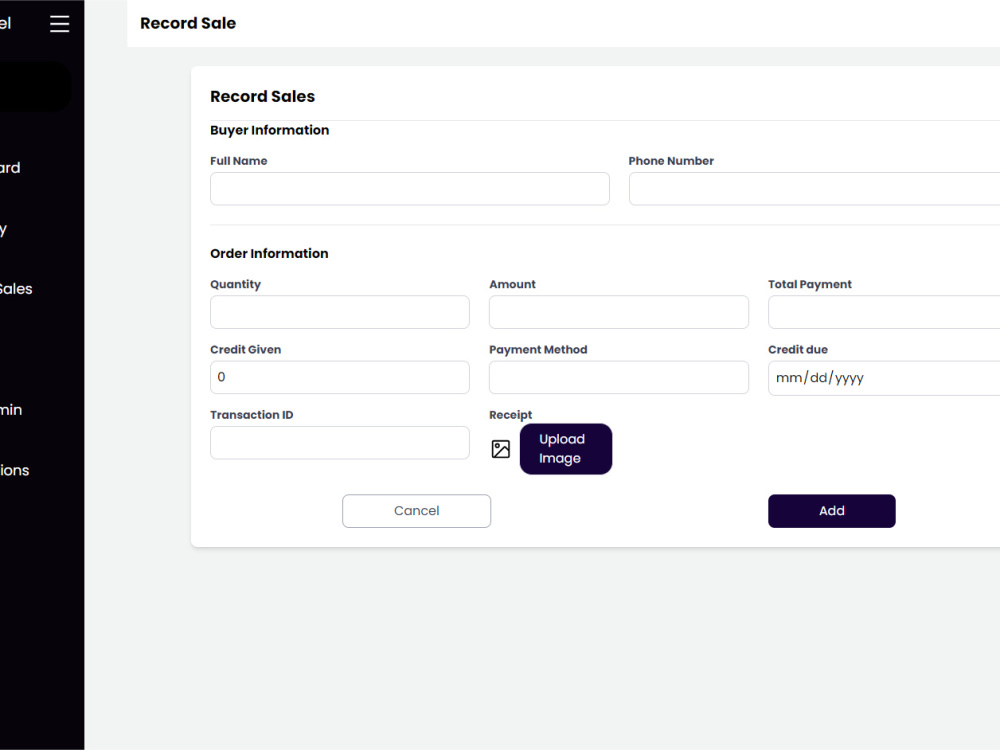Upload a receipt image

[566, 449]
